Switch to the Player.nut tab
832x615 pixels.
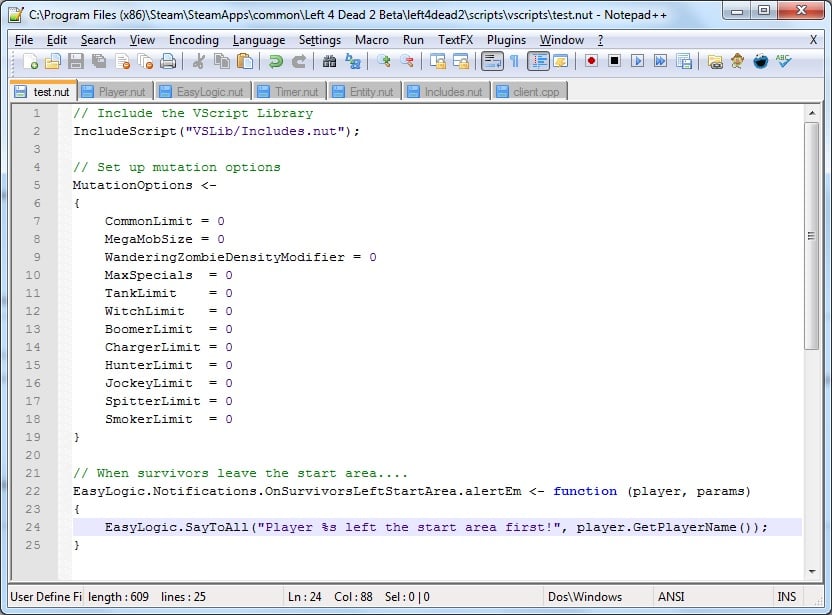tap(115, 92)
